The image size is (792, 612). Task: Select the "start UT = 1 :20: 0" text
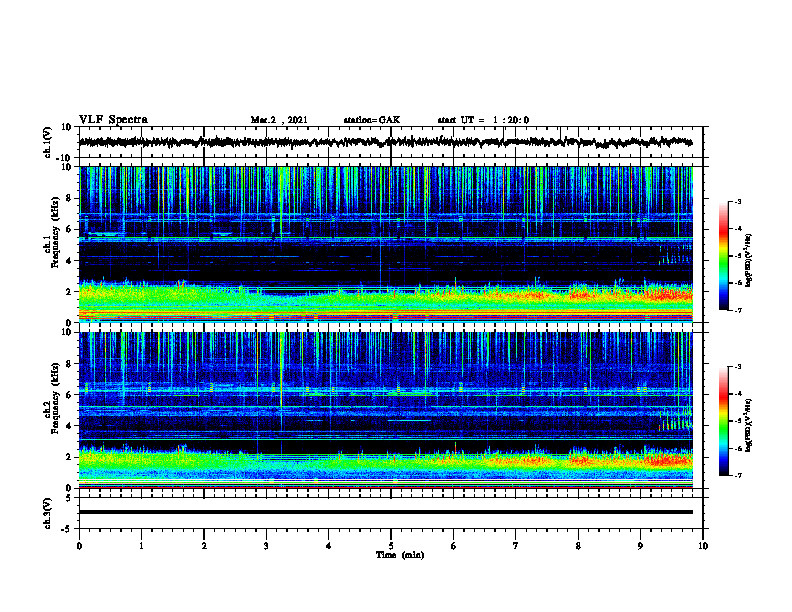click(483, 120)
